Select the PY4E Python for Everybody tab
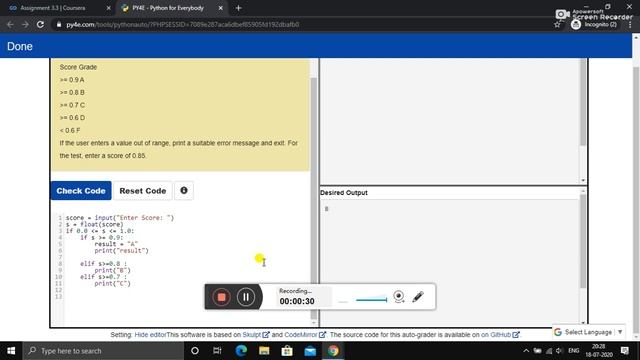This screenshot has height=360, width=640. pos(168,8)
